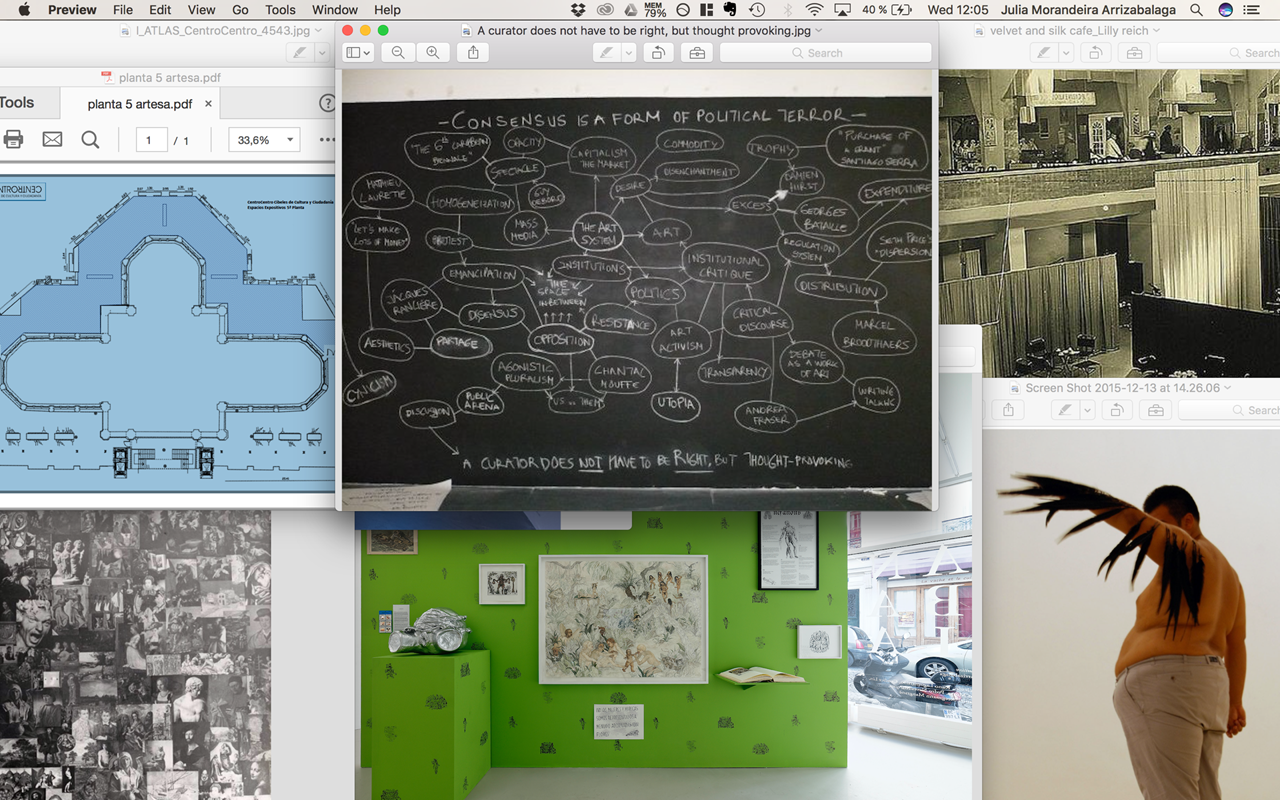The image size is (1280, 800).
Task: Click the Search field in curator window
Action: [825, 53]
